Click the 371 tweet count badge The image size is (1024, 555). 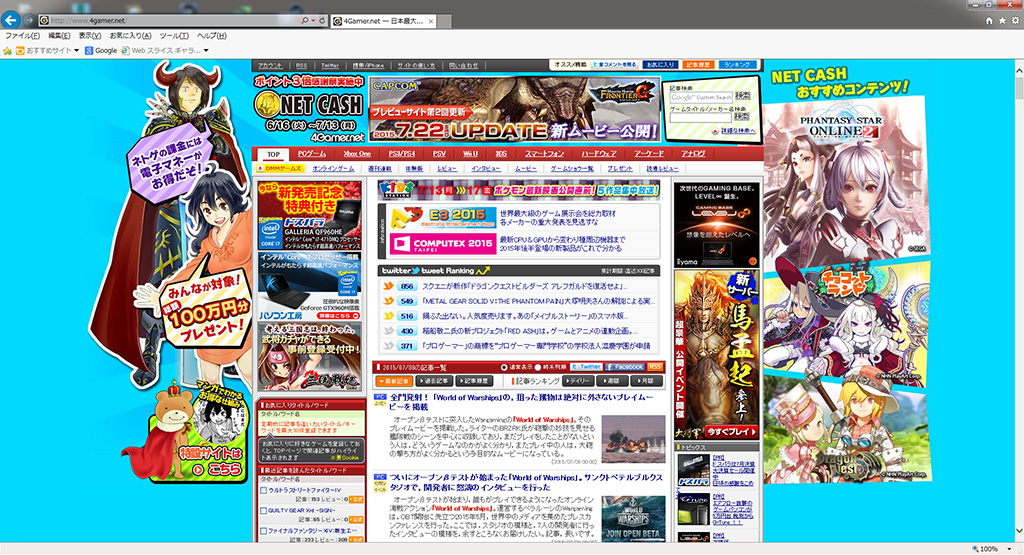click(x=408, y=346)
